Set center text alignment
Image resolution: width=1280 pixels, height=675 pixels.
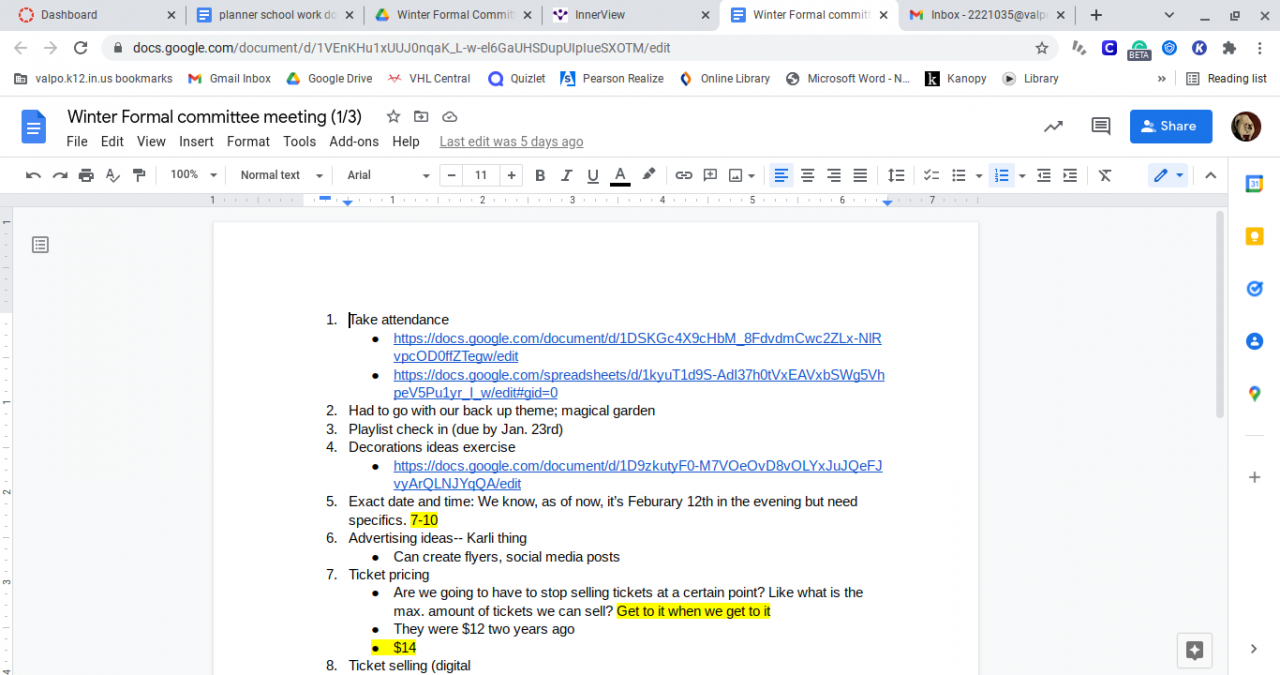click(x=807, y=175)
